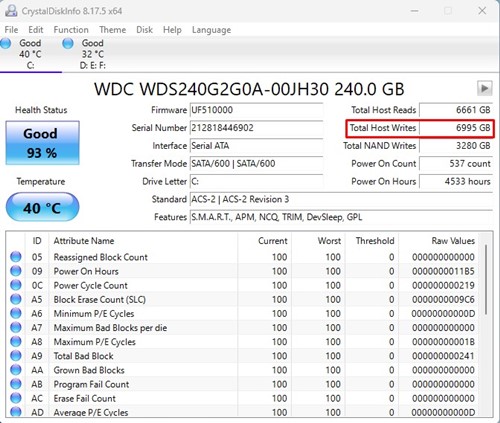Click status circle icon for disk C:
This screenshot has width=500, height=423.
click(x=6, y=43)
